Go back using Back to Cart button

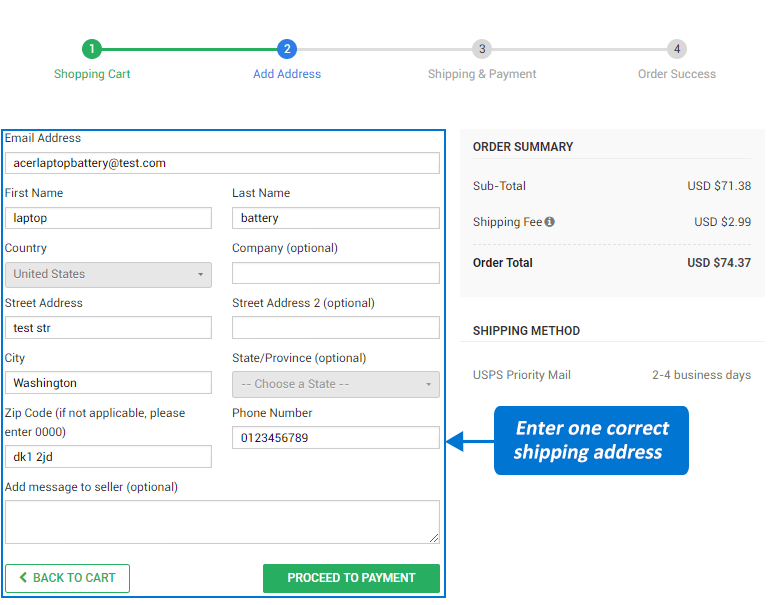point(67,578)
